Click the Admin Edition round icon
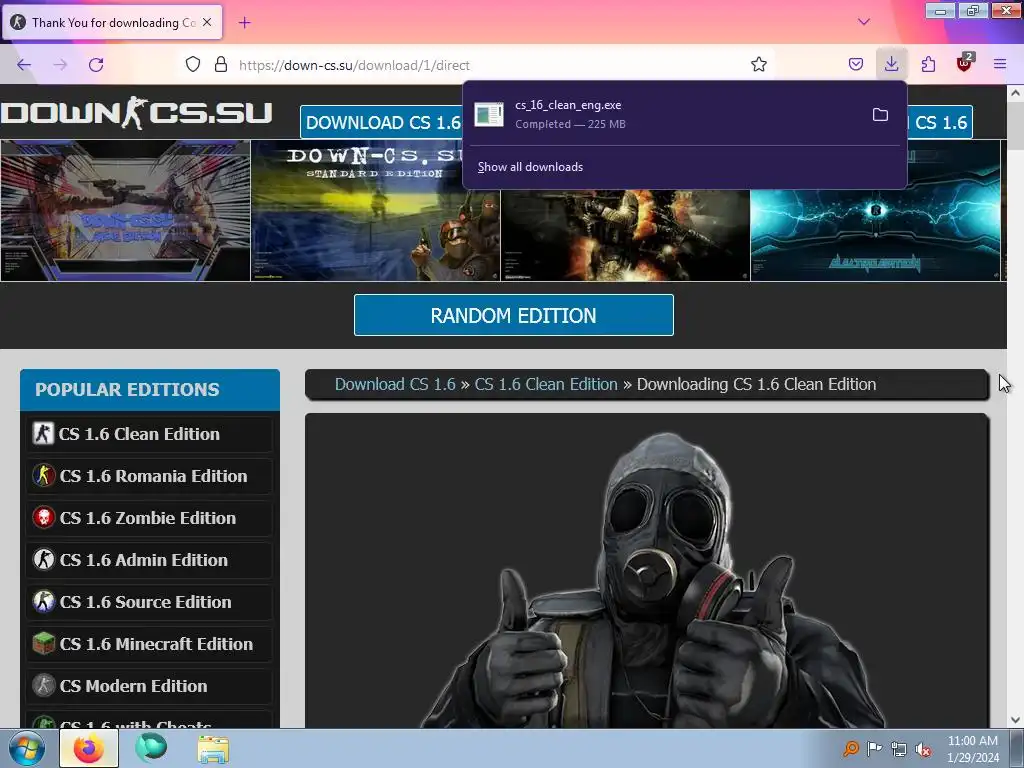 point(44,560)
